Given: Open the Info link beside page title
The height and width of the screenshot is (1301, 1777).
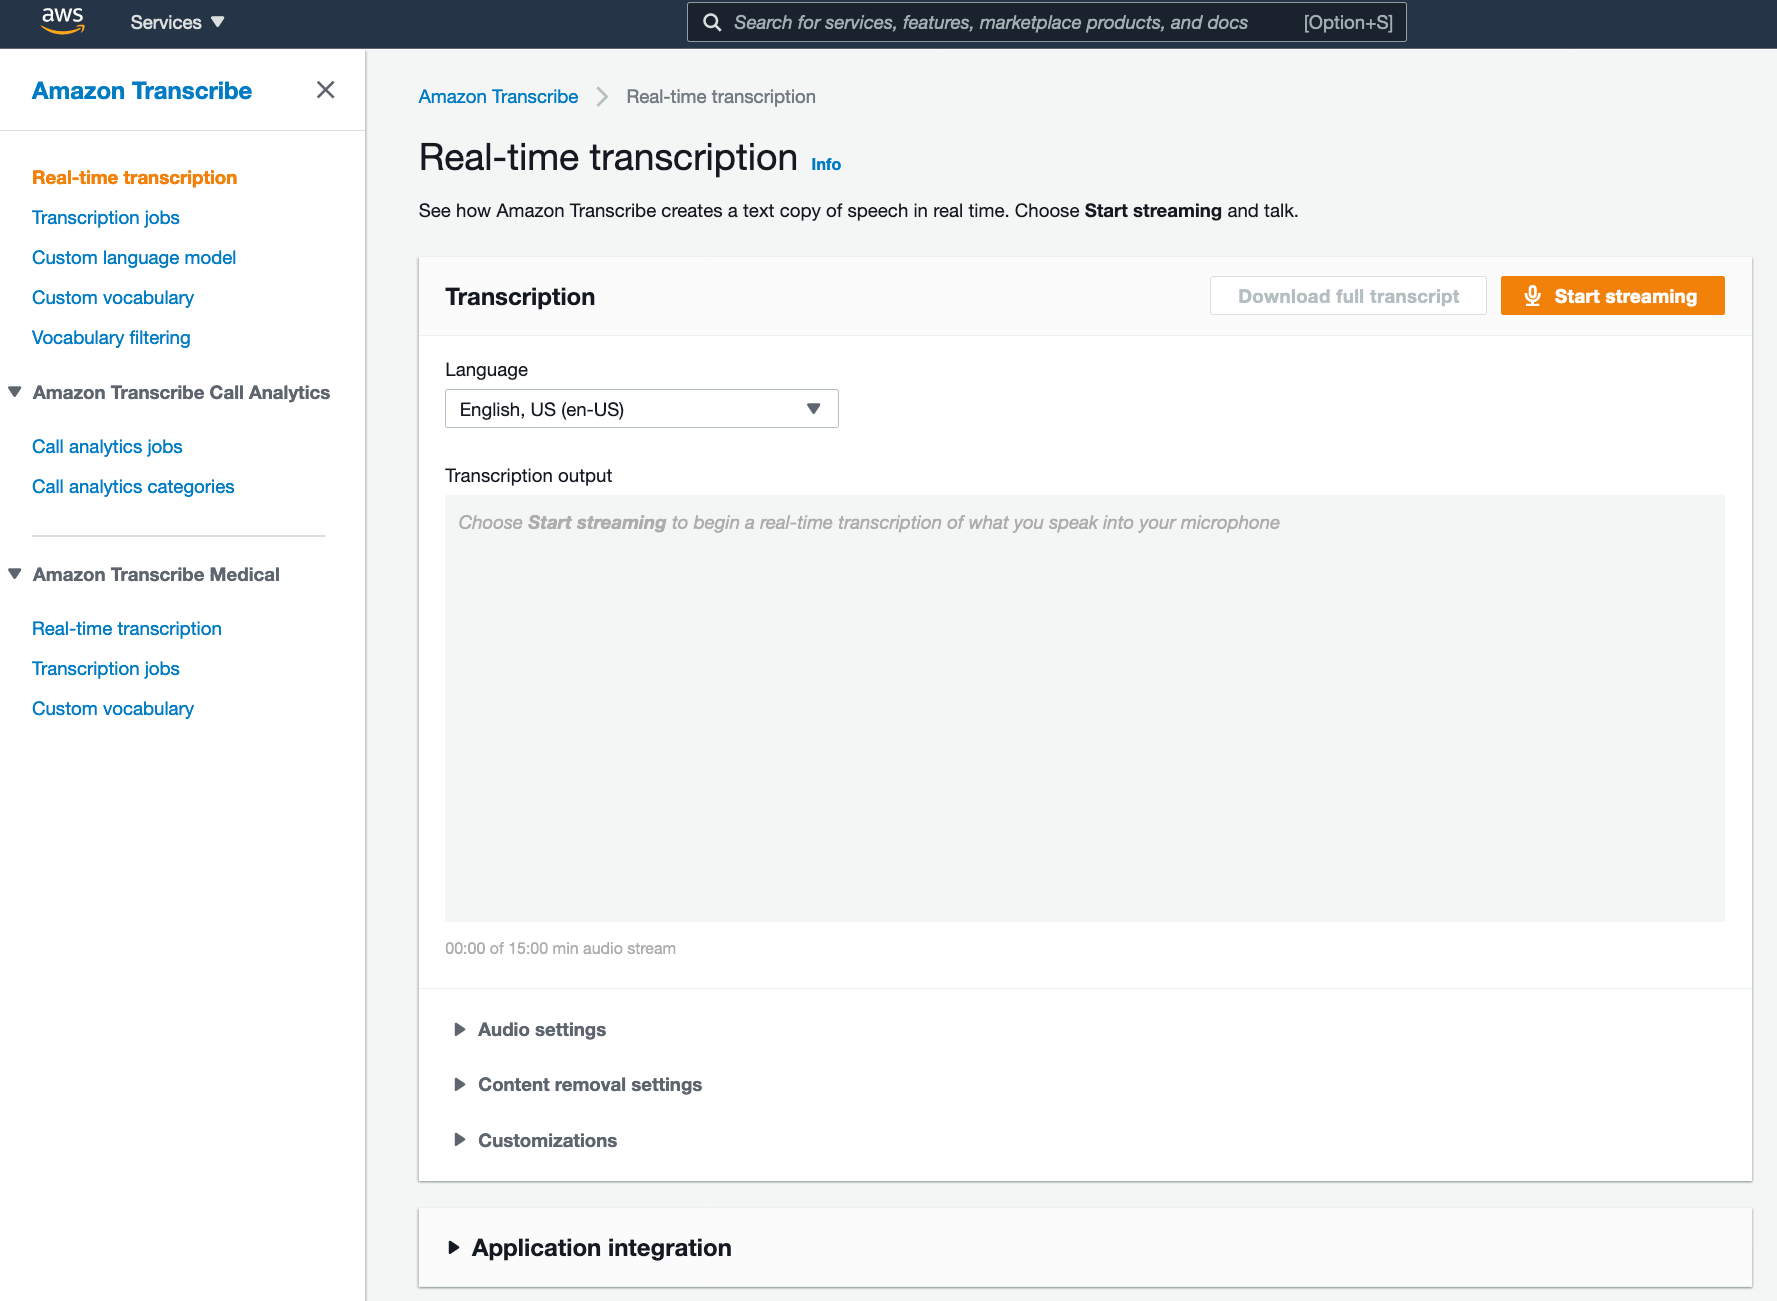Looking at the screenshot, I should click(x=826, y=164).
